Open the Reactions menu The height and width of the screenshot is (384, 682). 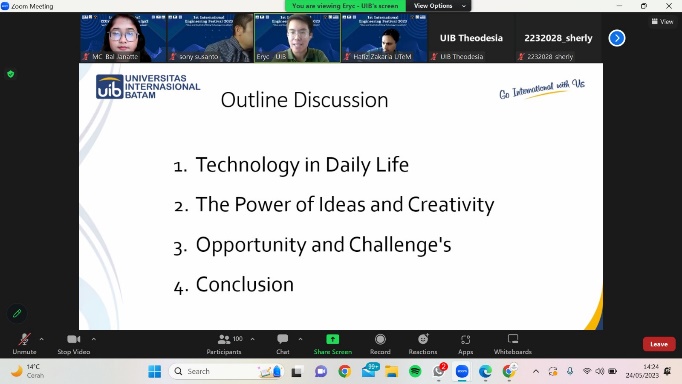click(x=423, y=344)
